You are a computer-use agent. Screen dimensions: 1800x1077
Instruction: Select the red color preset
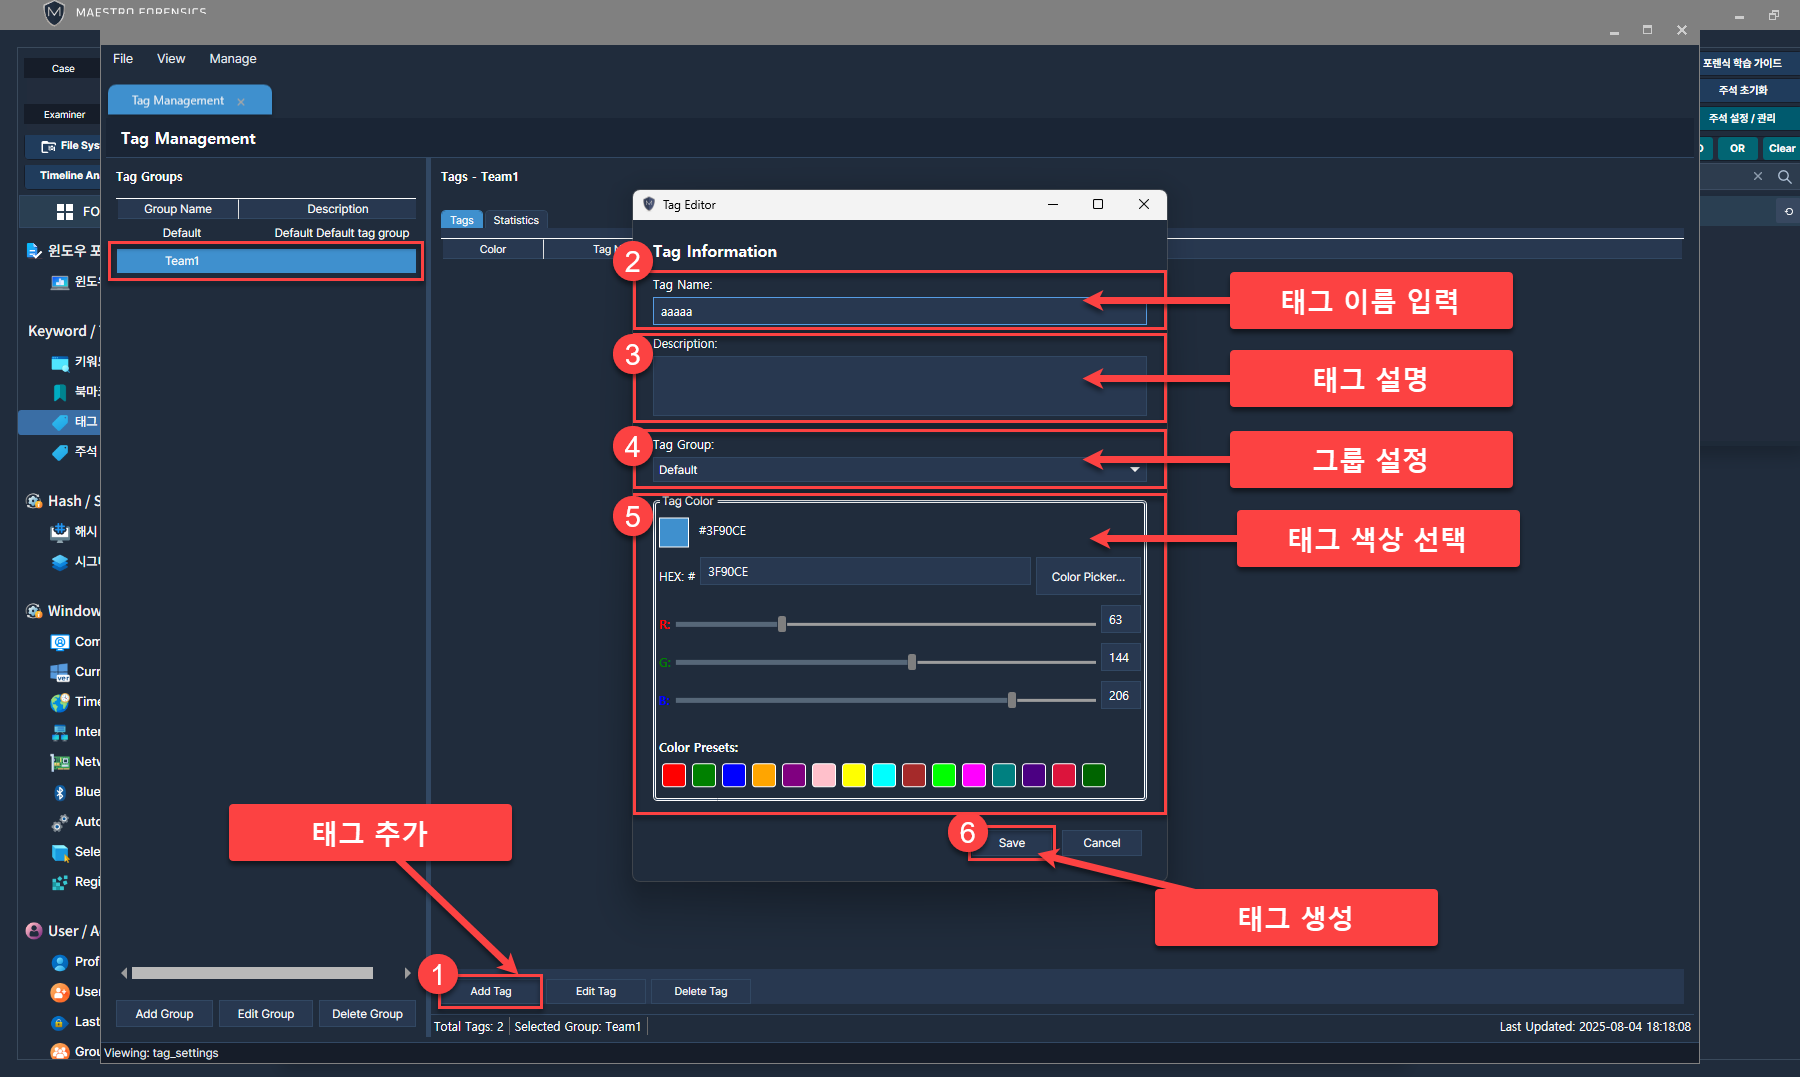tap(674, 775)
